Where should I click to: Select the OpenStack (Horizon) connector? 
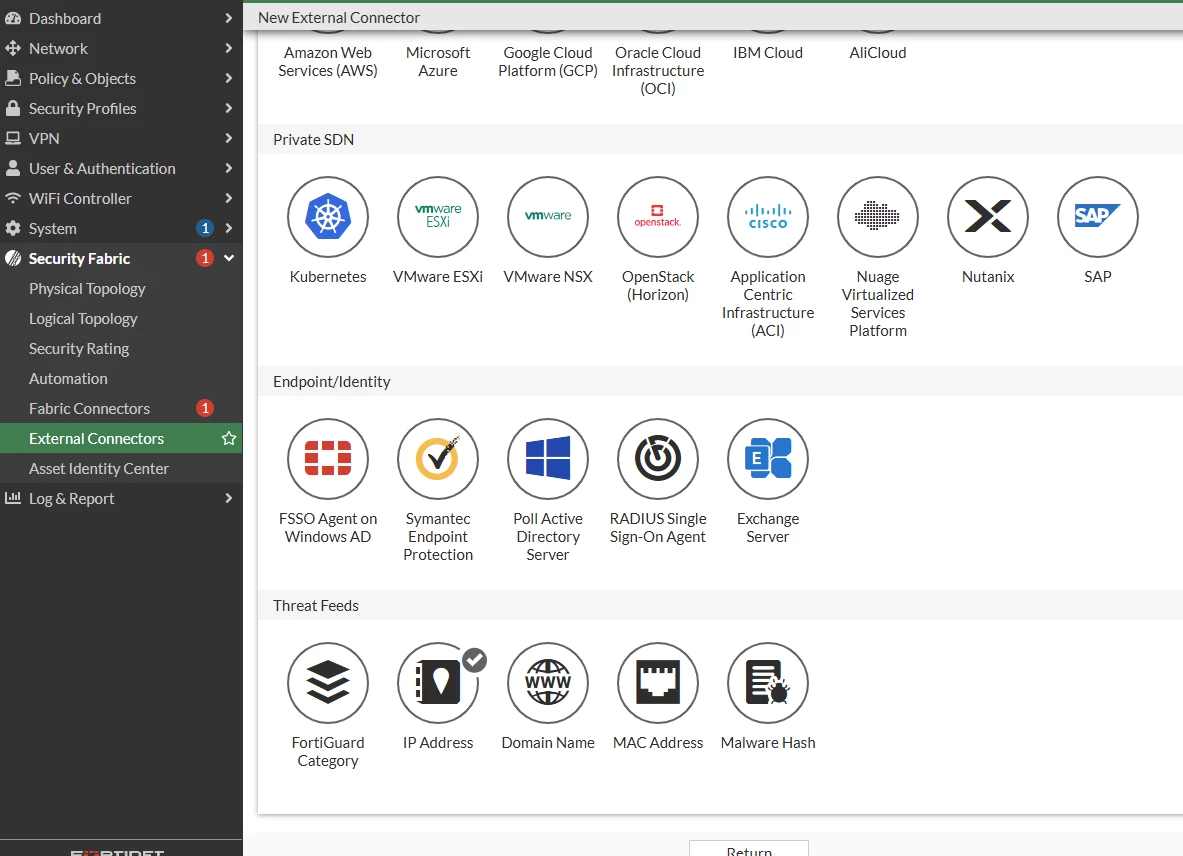pyautogui.click(x=658, y=217)
